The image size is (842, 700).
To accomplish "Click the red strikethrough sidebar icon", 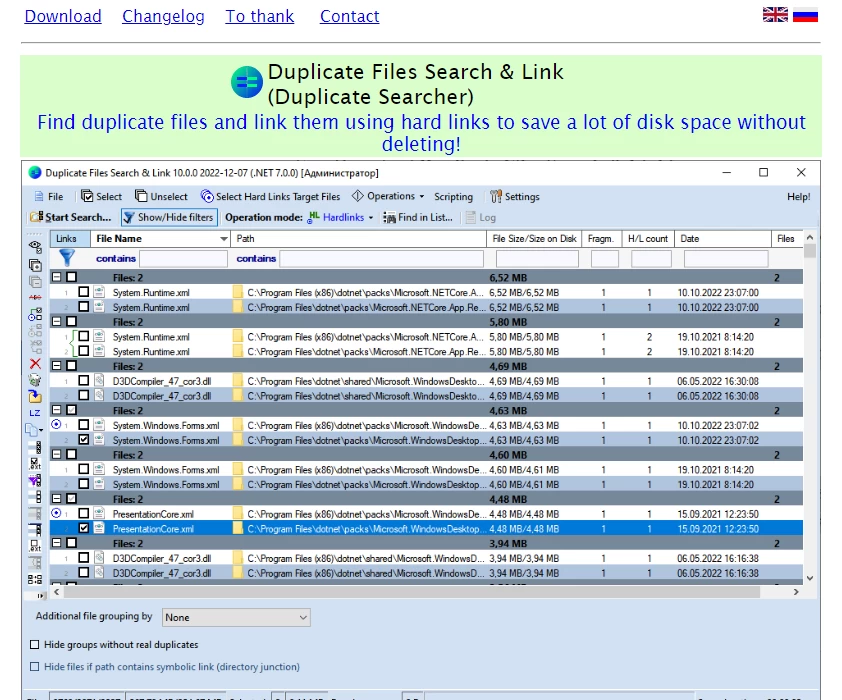I will tap(35, 297).
